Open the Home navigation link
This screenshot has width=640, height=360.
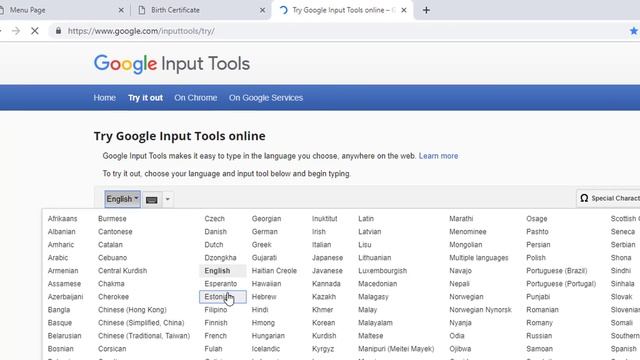(104, 98)
